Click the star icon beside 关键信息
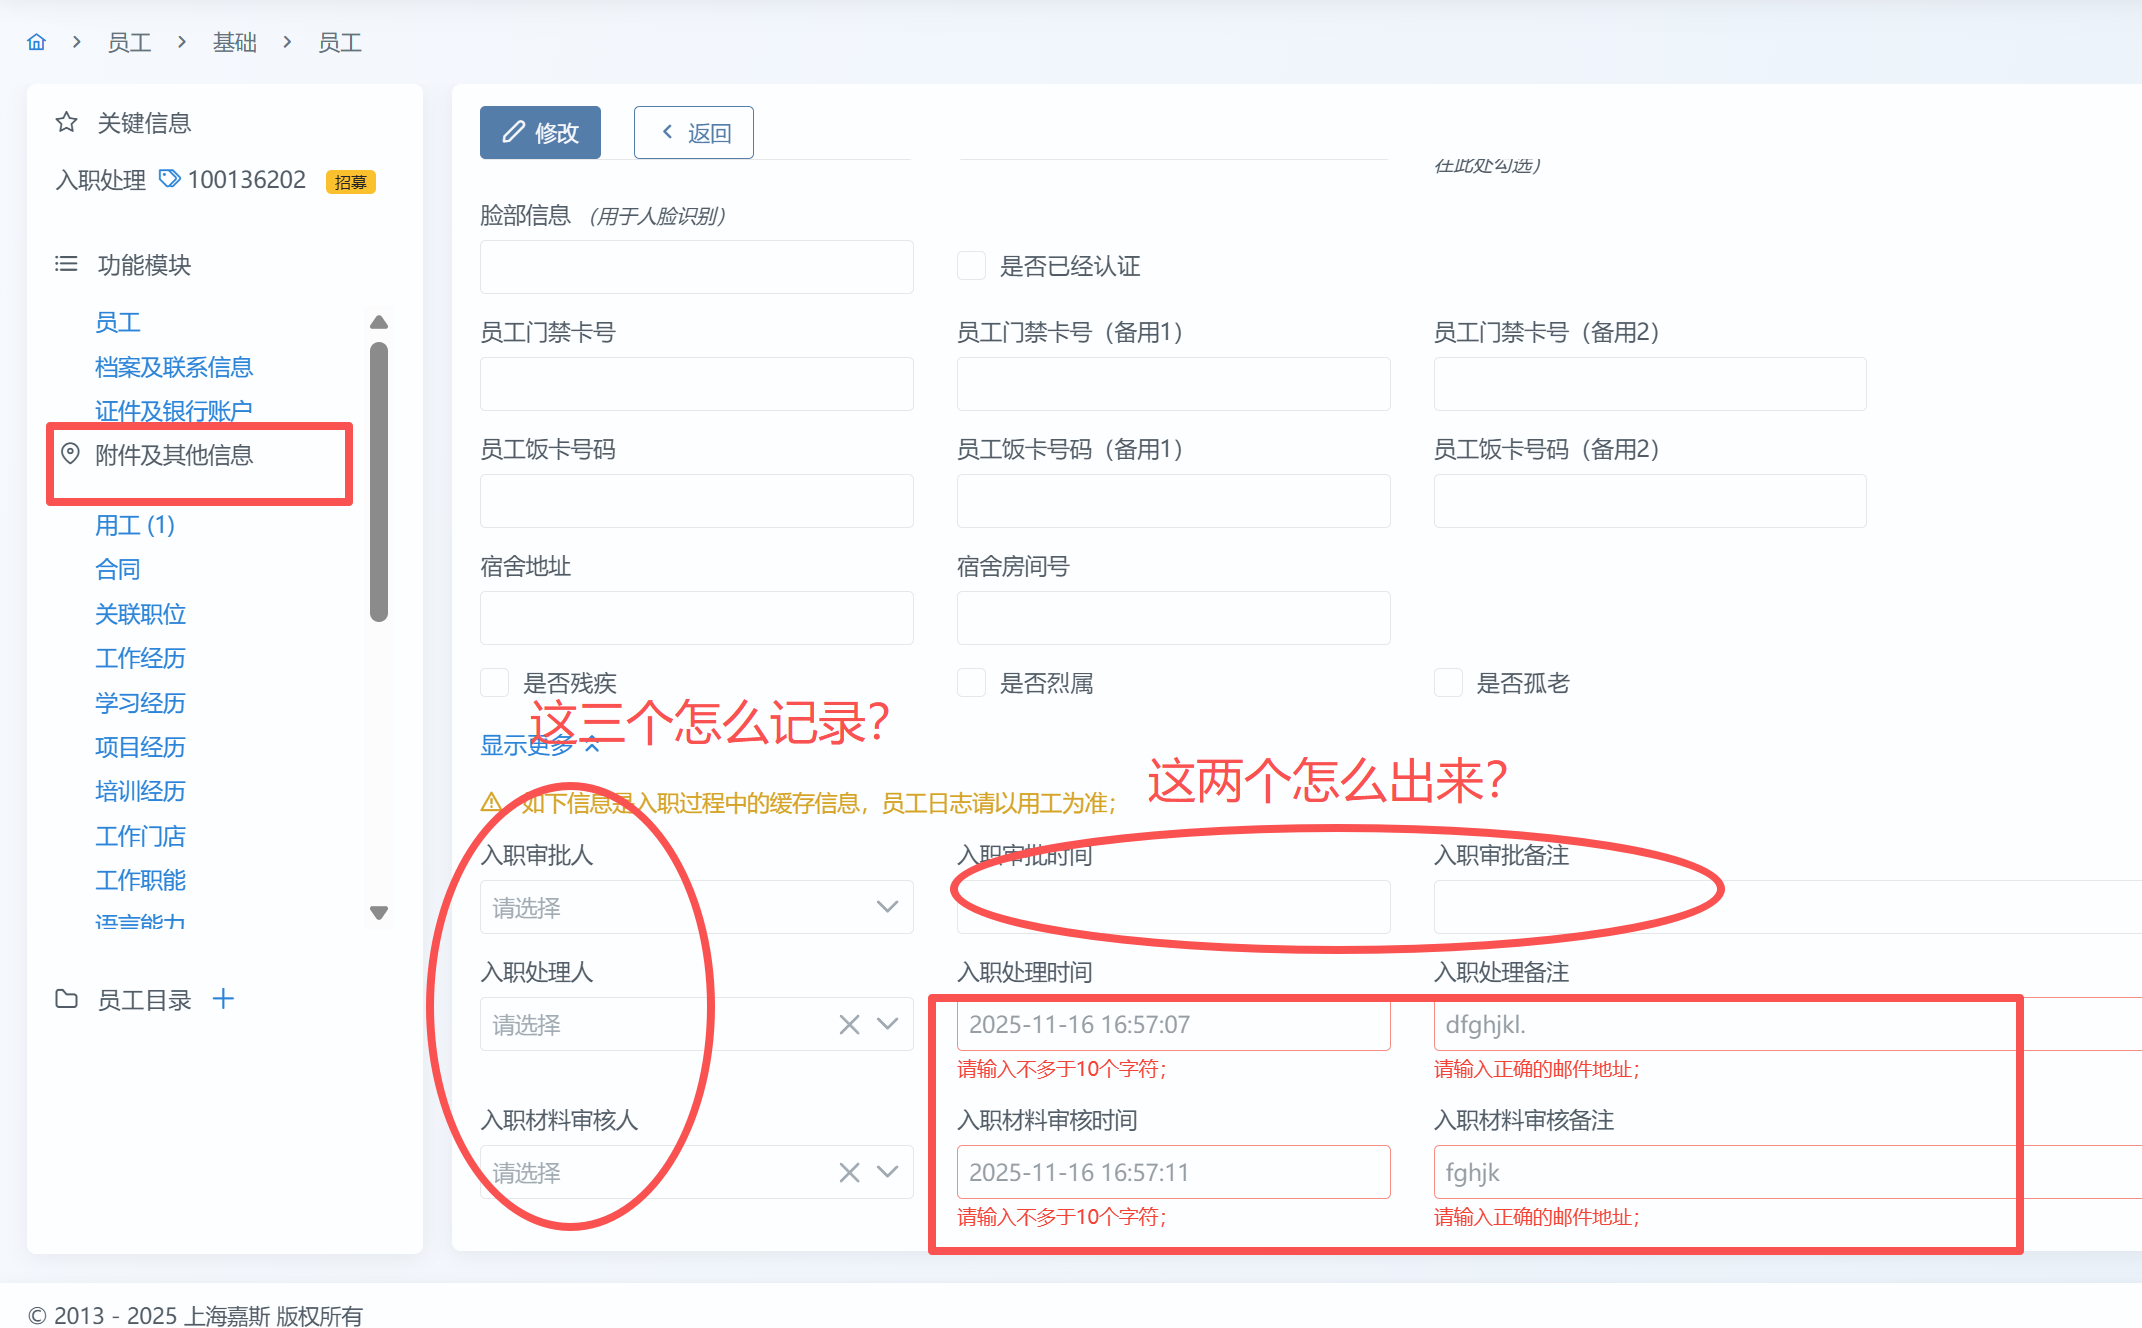Image resolution: width=2142 pixels, height=1328 pixels. pyautogui.click(x=66, y=122)
